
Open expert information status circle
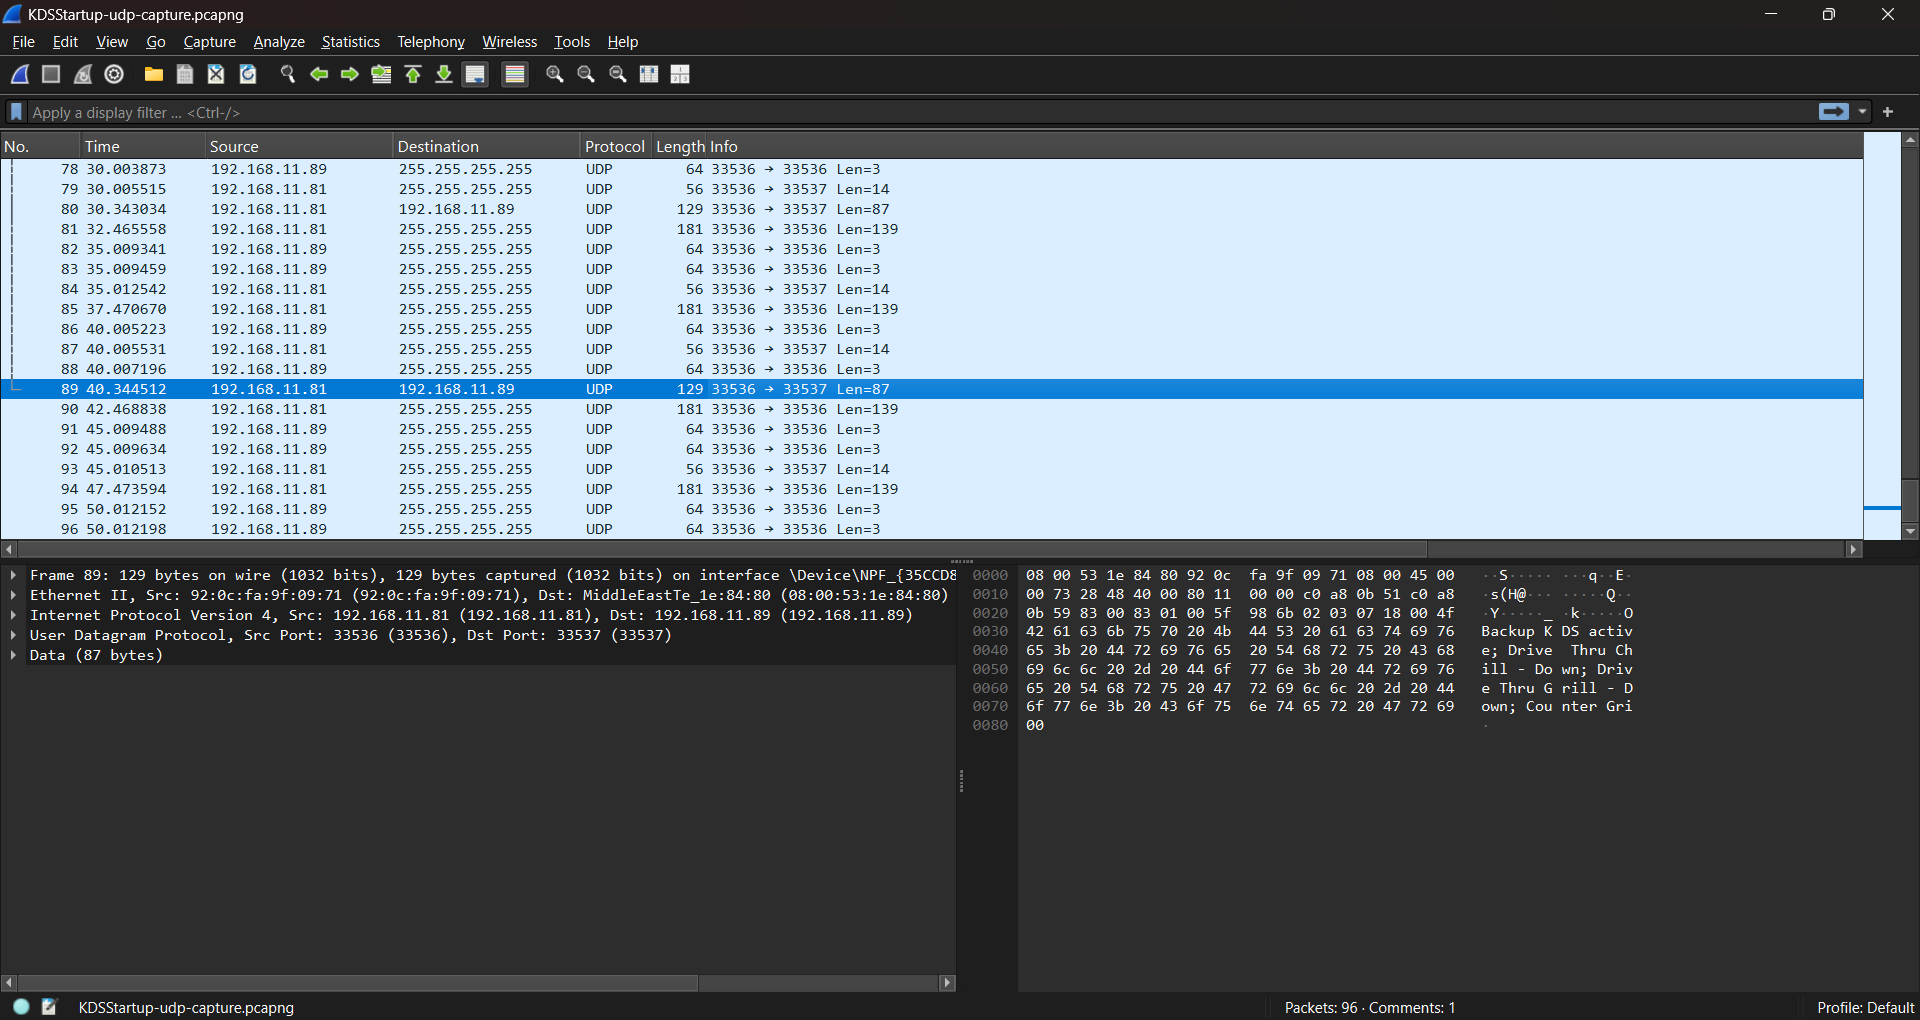[x=21, y=1006]
